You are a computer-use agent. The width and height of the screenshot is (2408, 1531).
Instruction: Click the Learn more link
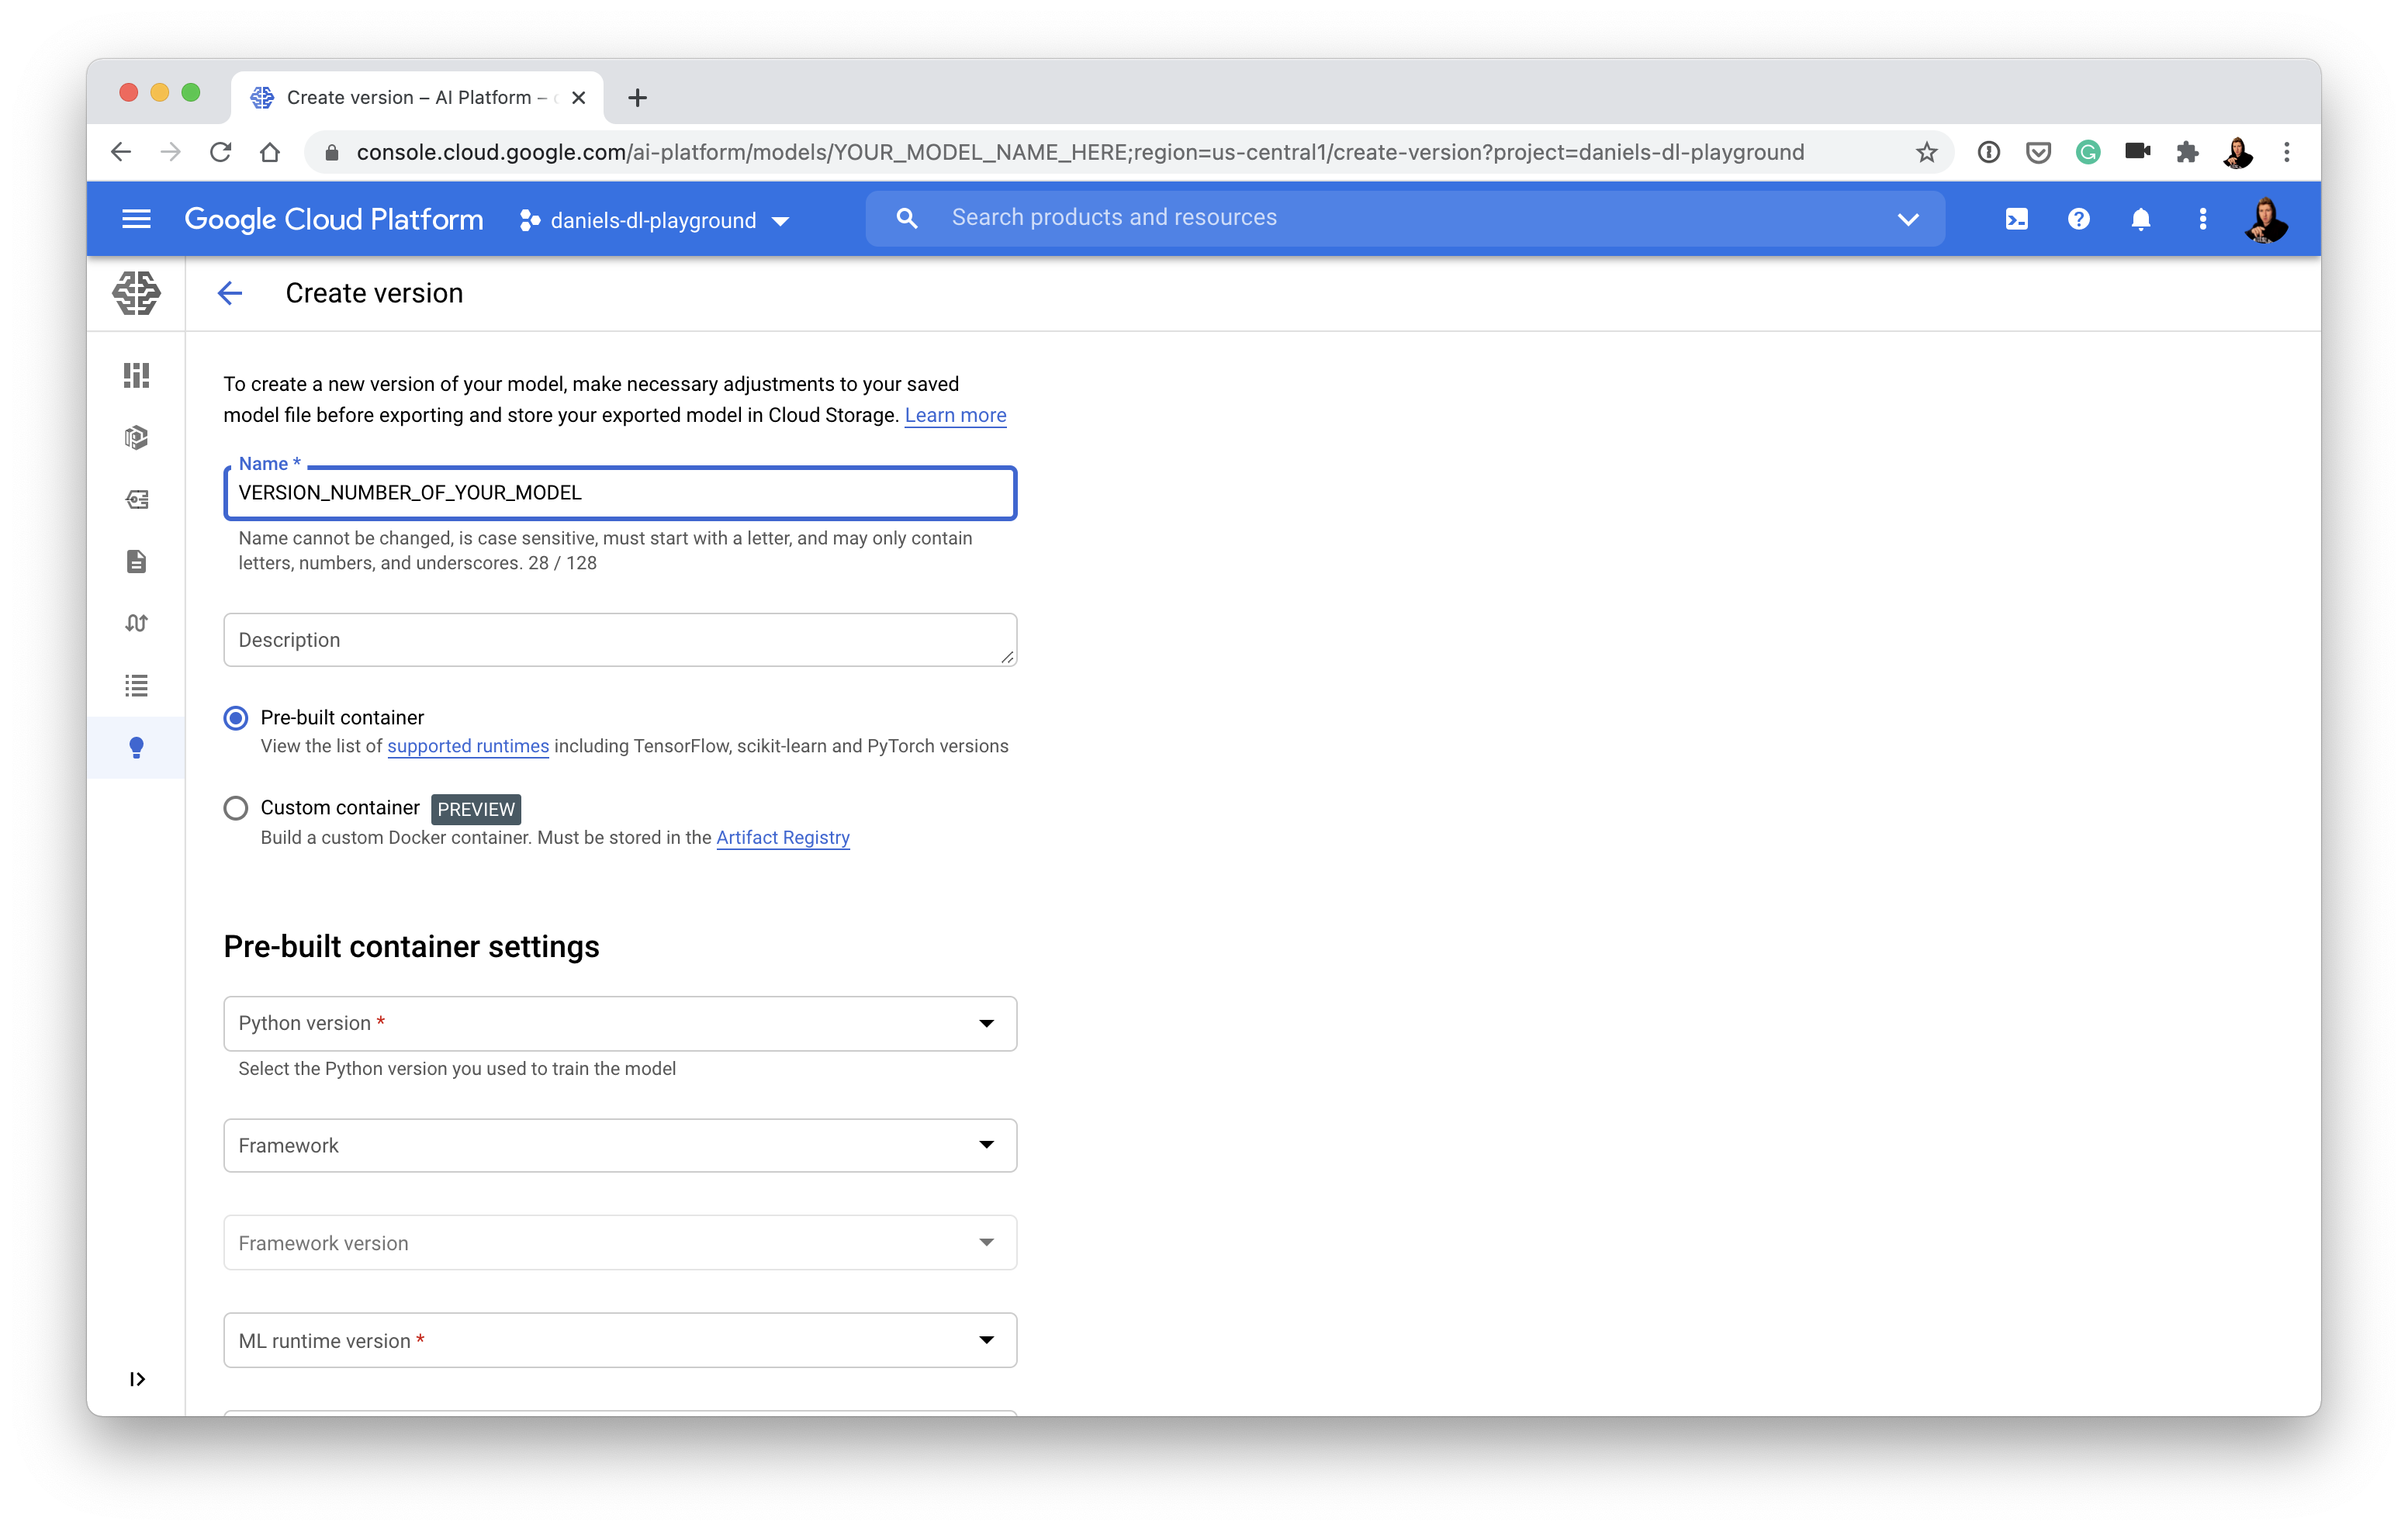(957, 416)
